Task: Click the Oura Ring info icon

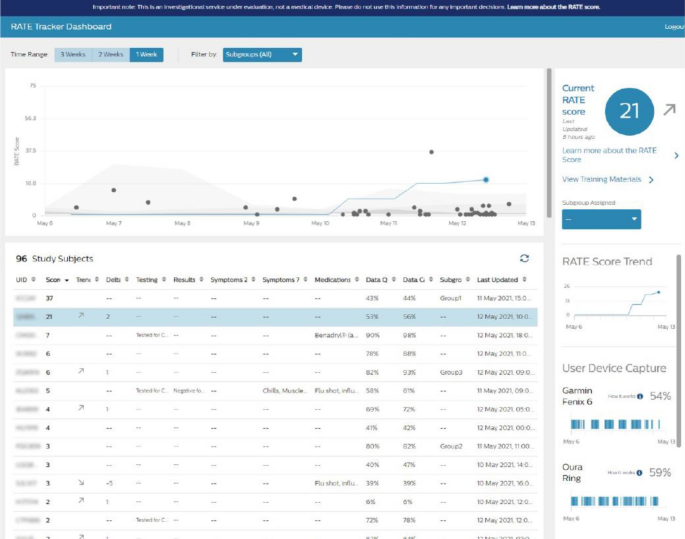Action: [x=639, y=472]
